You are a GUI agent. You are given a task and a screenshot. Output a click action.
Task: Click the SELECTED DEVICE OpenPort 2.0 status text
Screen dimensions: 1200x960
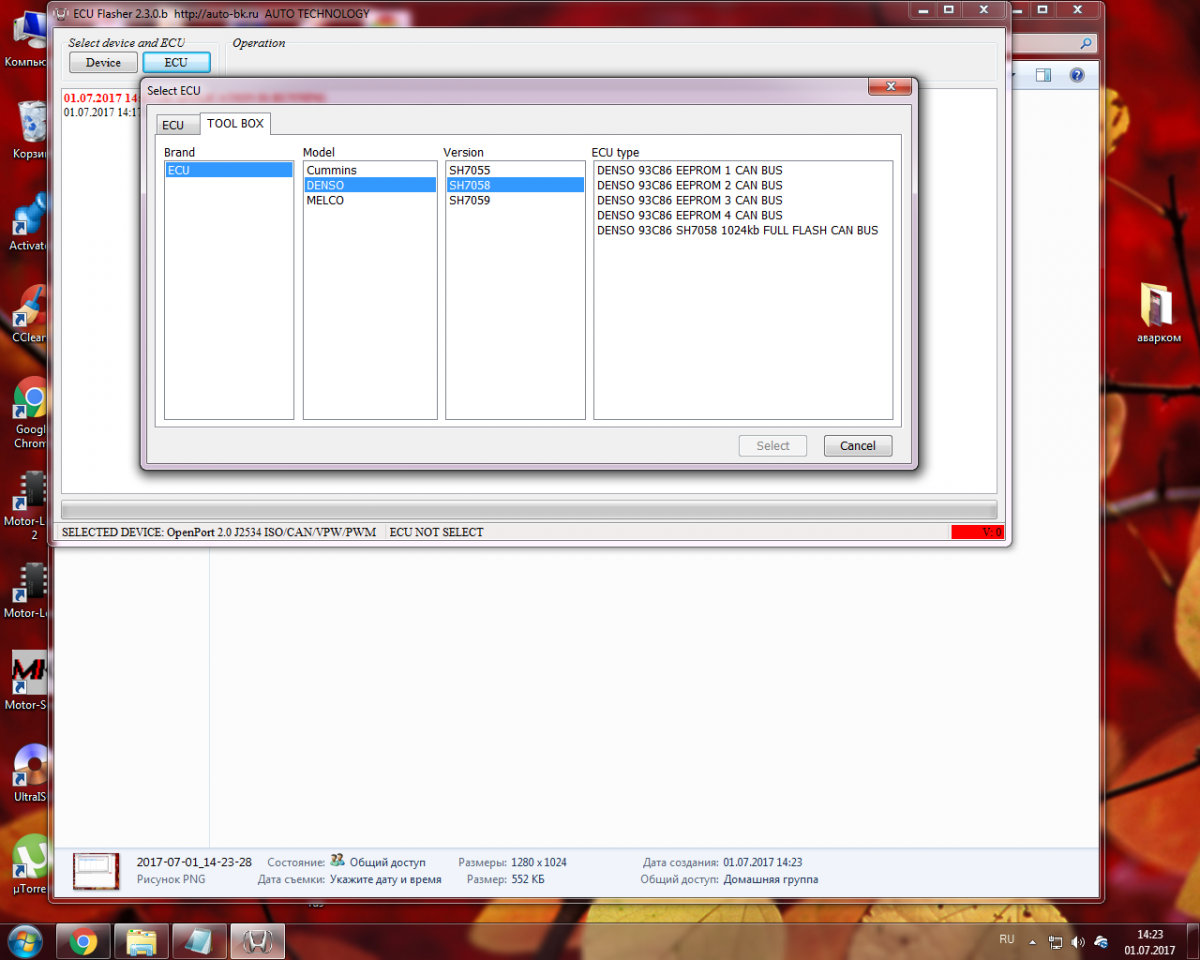pos(219,532)
